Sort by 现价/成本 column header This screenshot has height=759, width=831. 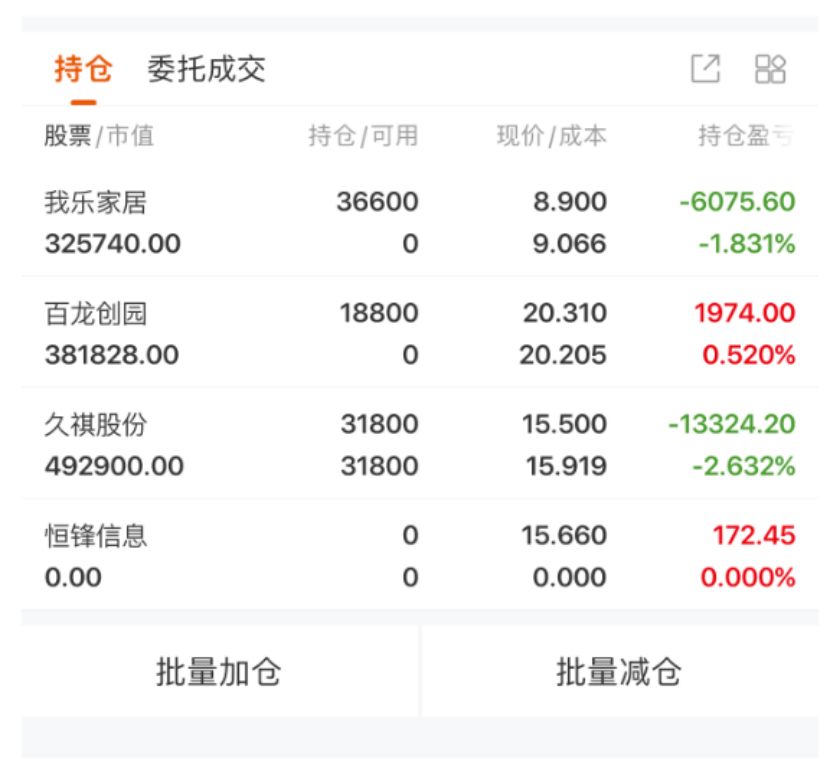click(x=552, y=136)
